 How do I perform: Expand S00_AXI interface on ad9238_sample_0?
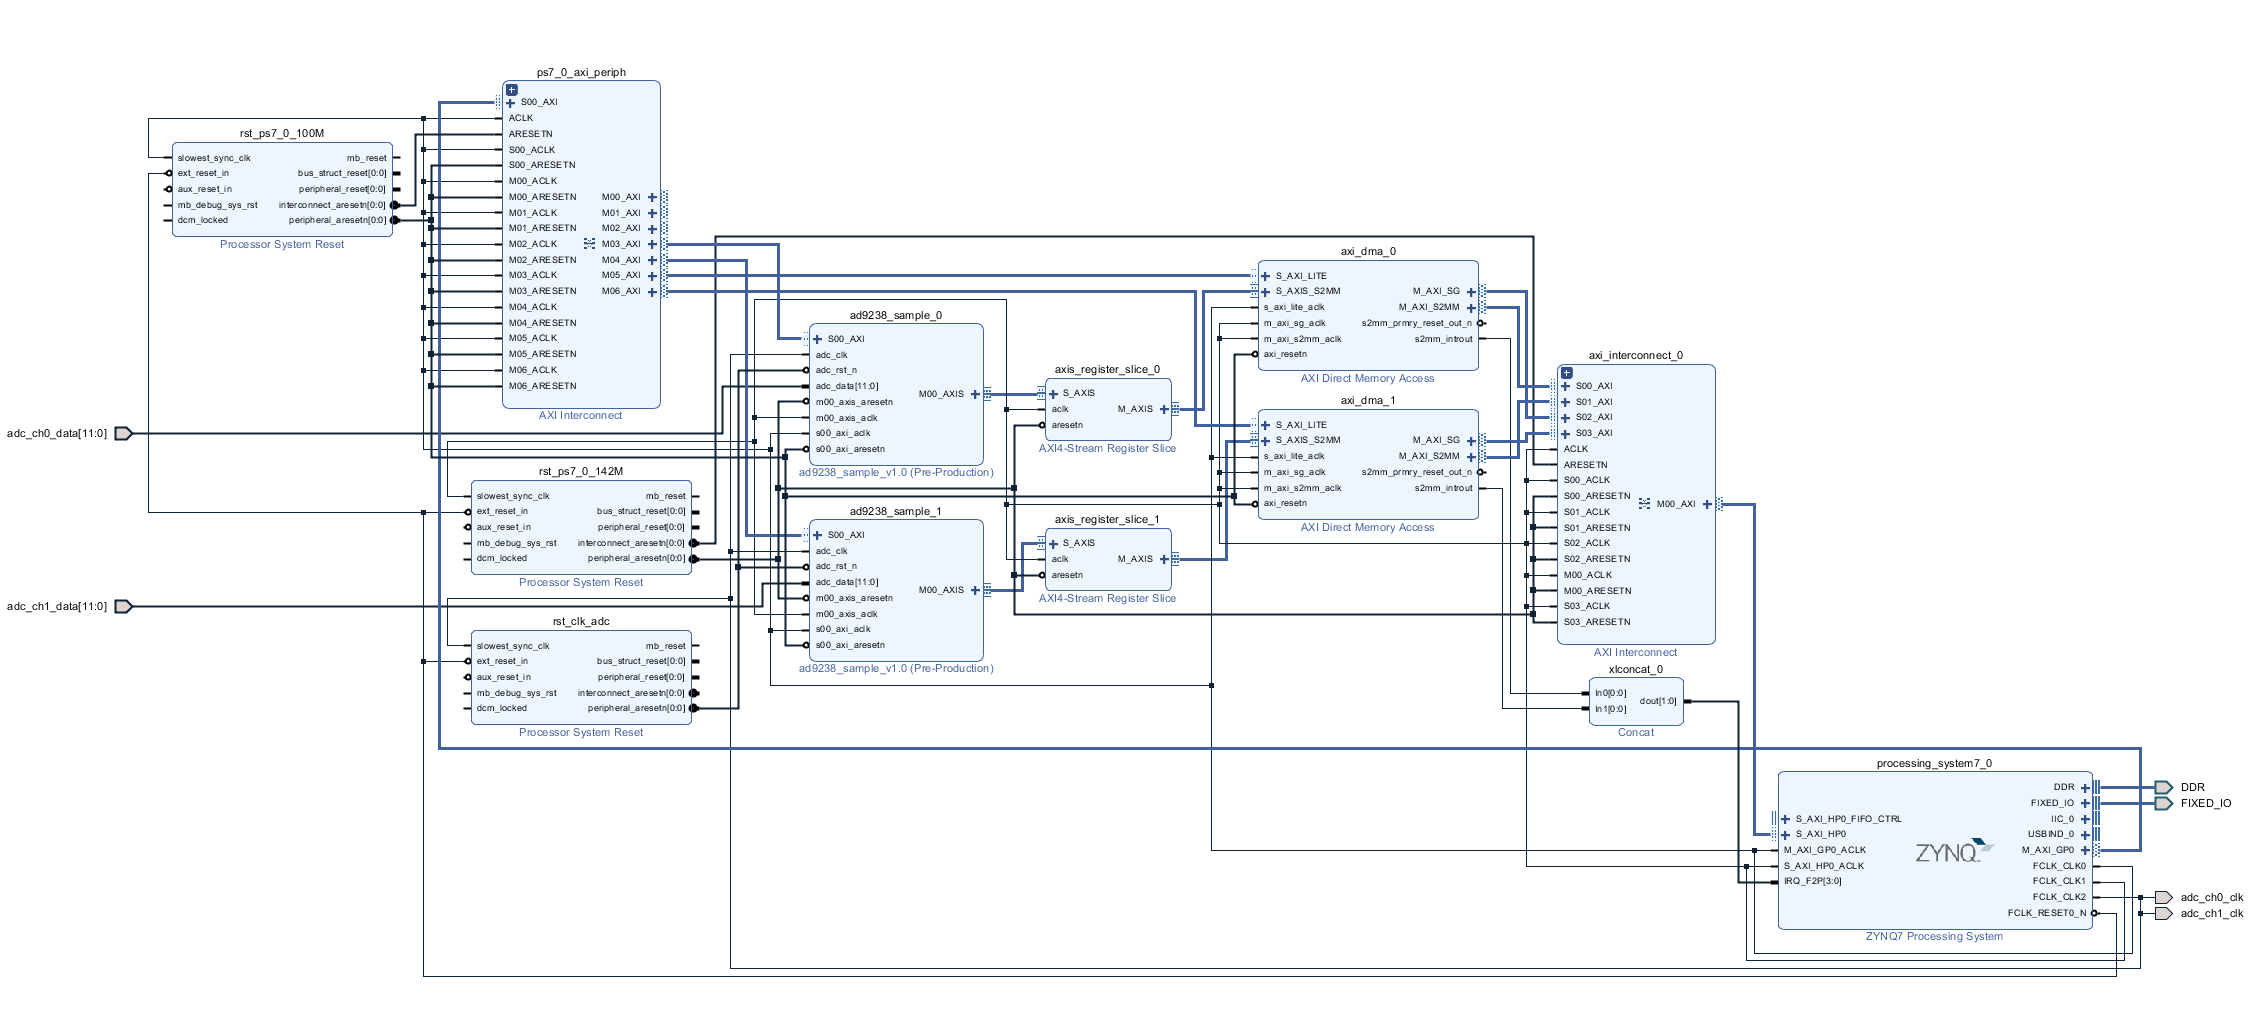click(x=818, y=339)
